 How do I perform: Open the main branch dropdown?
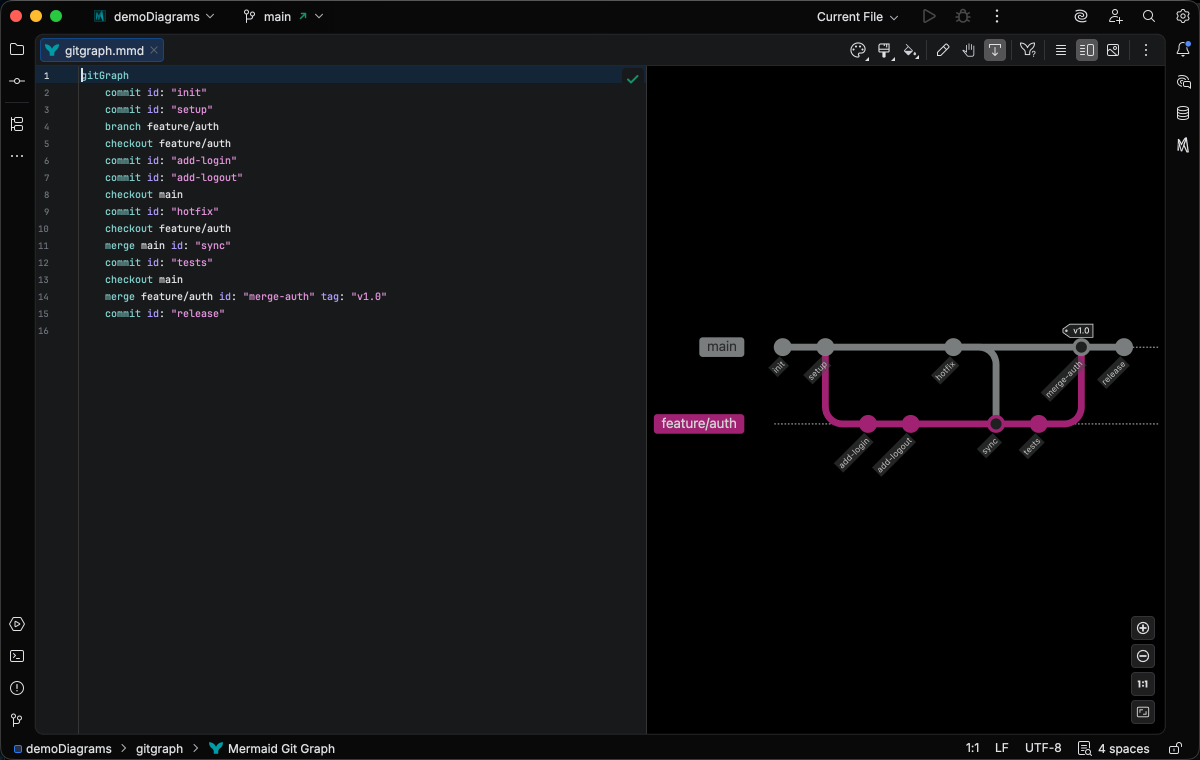click(283, 16)
